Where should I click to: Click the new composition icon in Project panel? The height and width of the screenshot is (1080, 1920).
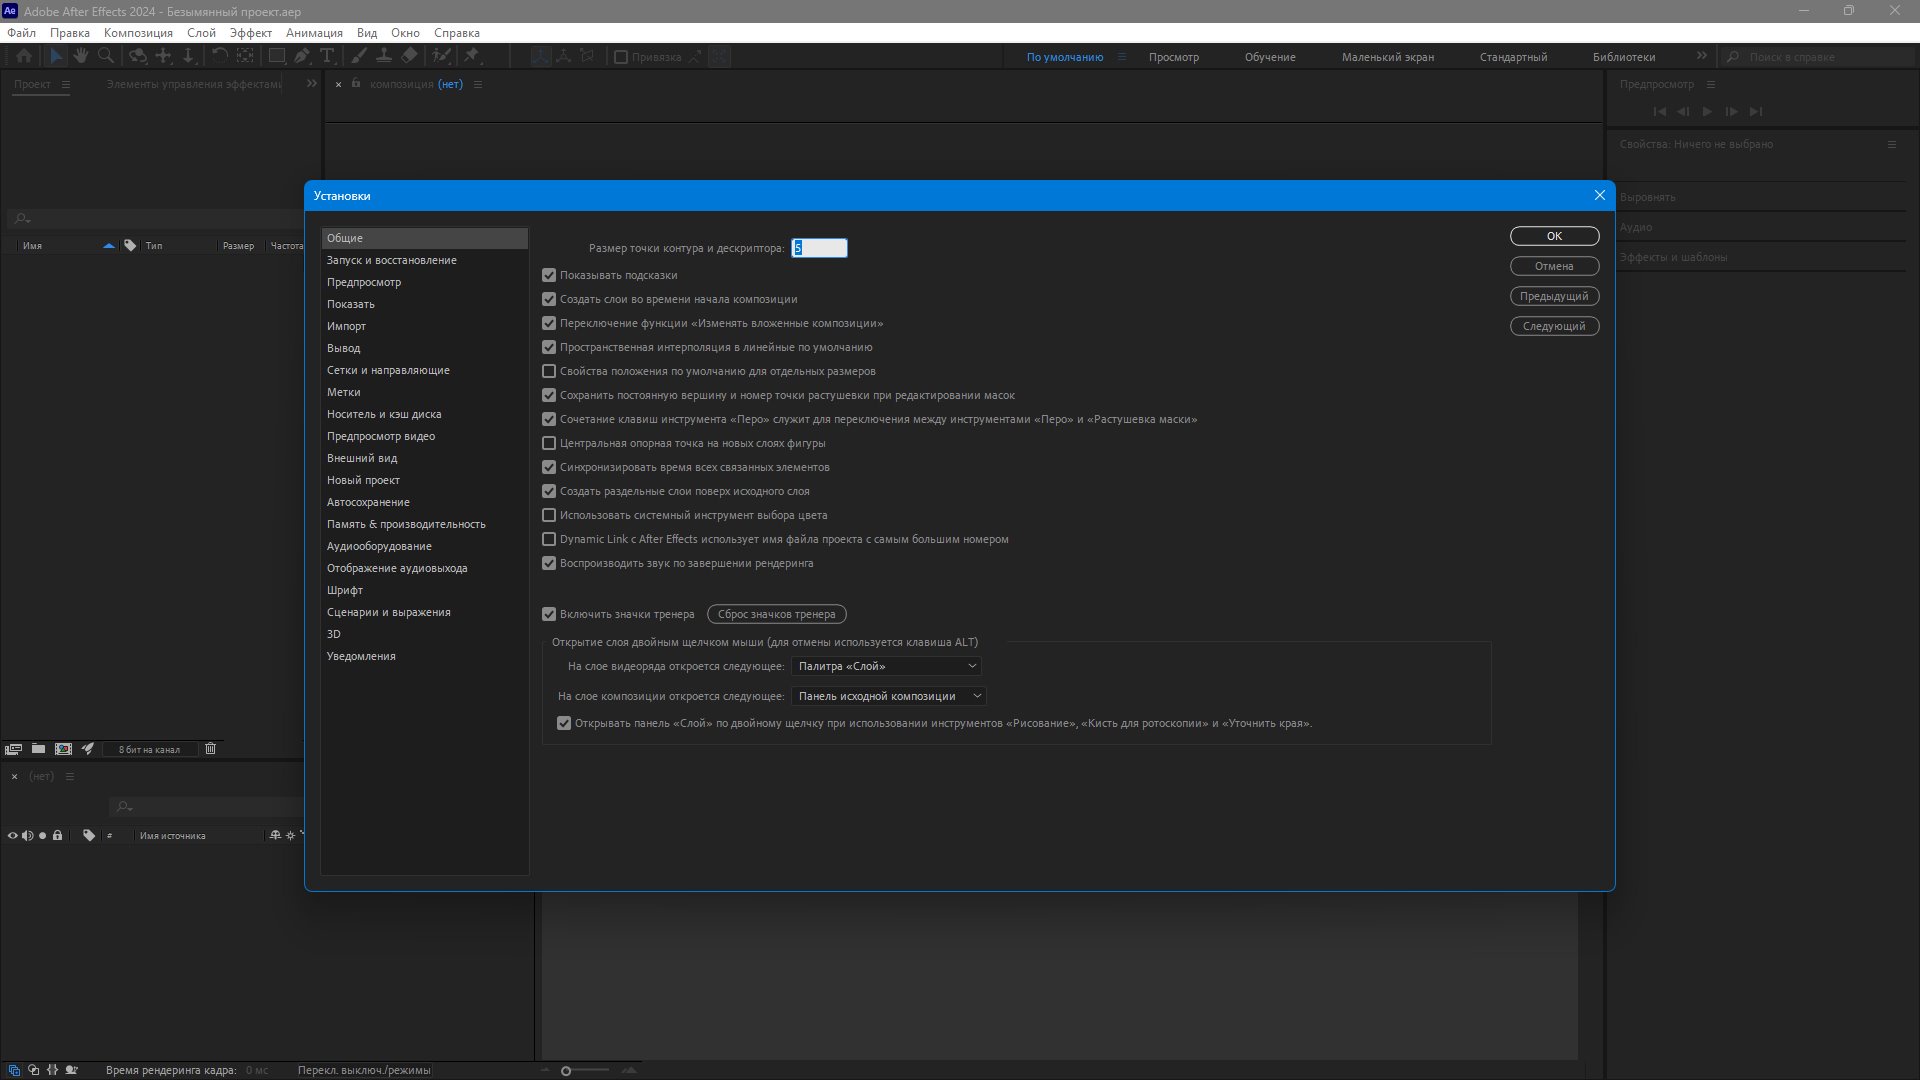[63, 749]
